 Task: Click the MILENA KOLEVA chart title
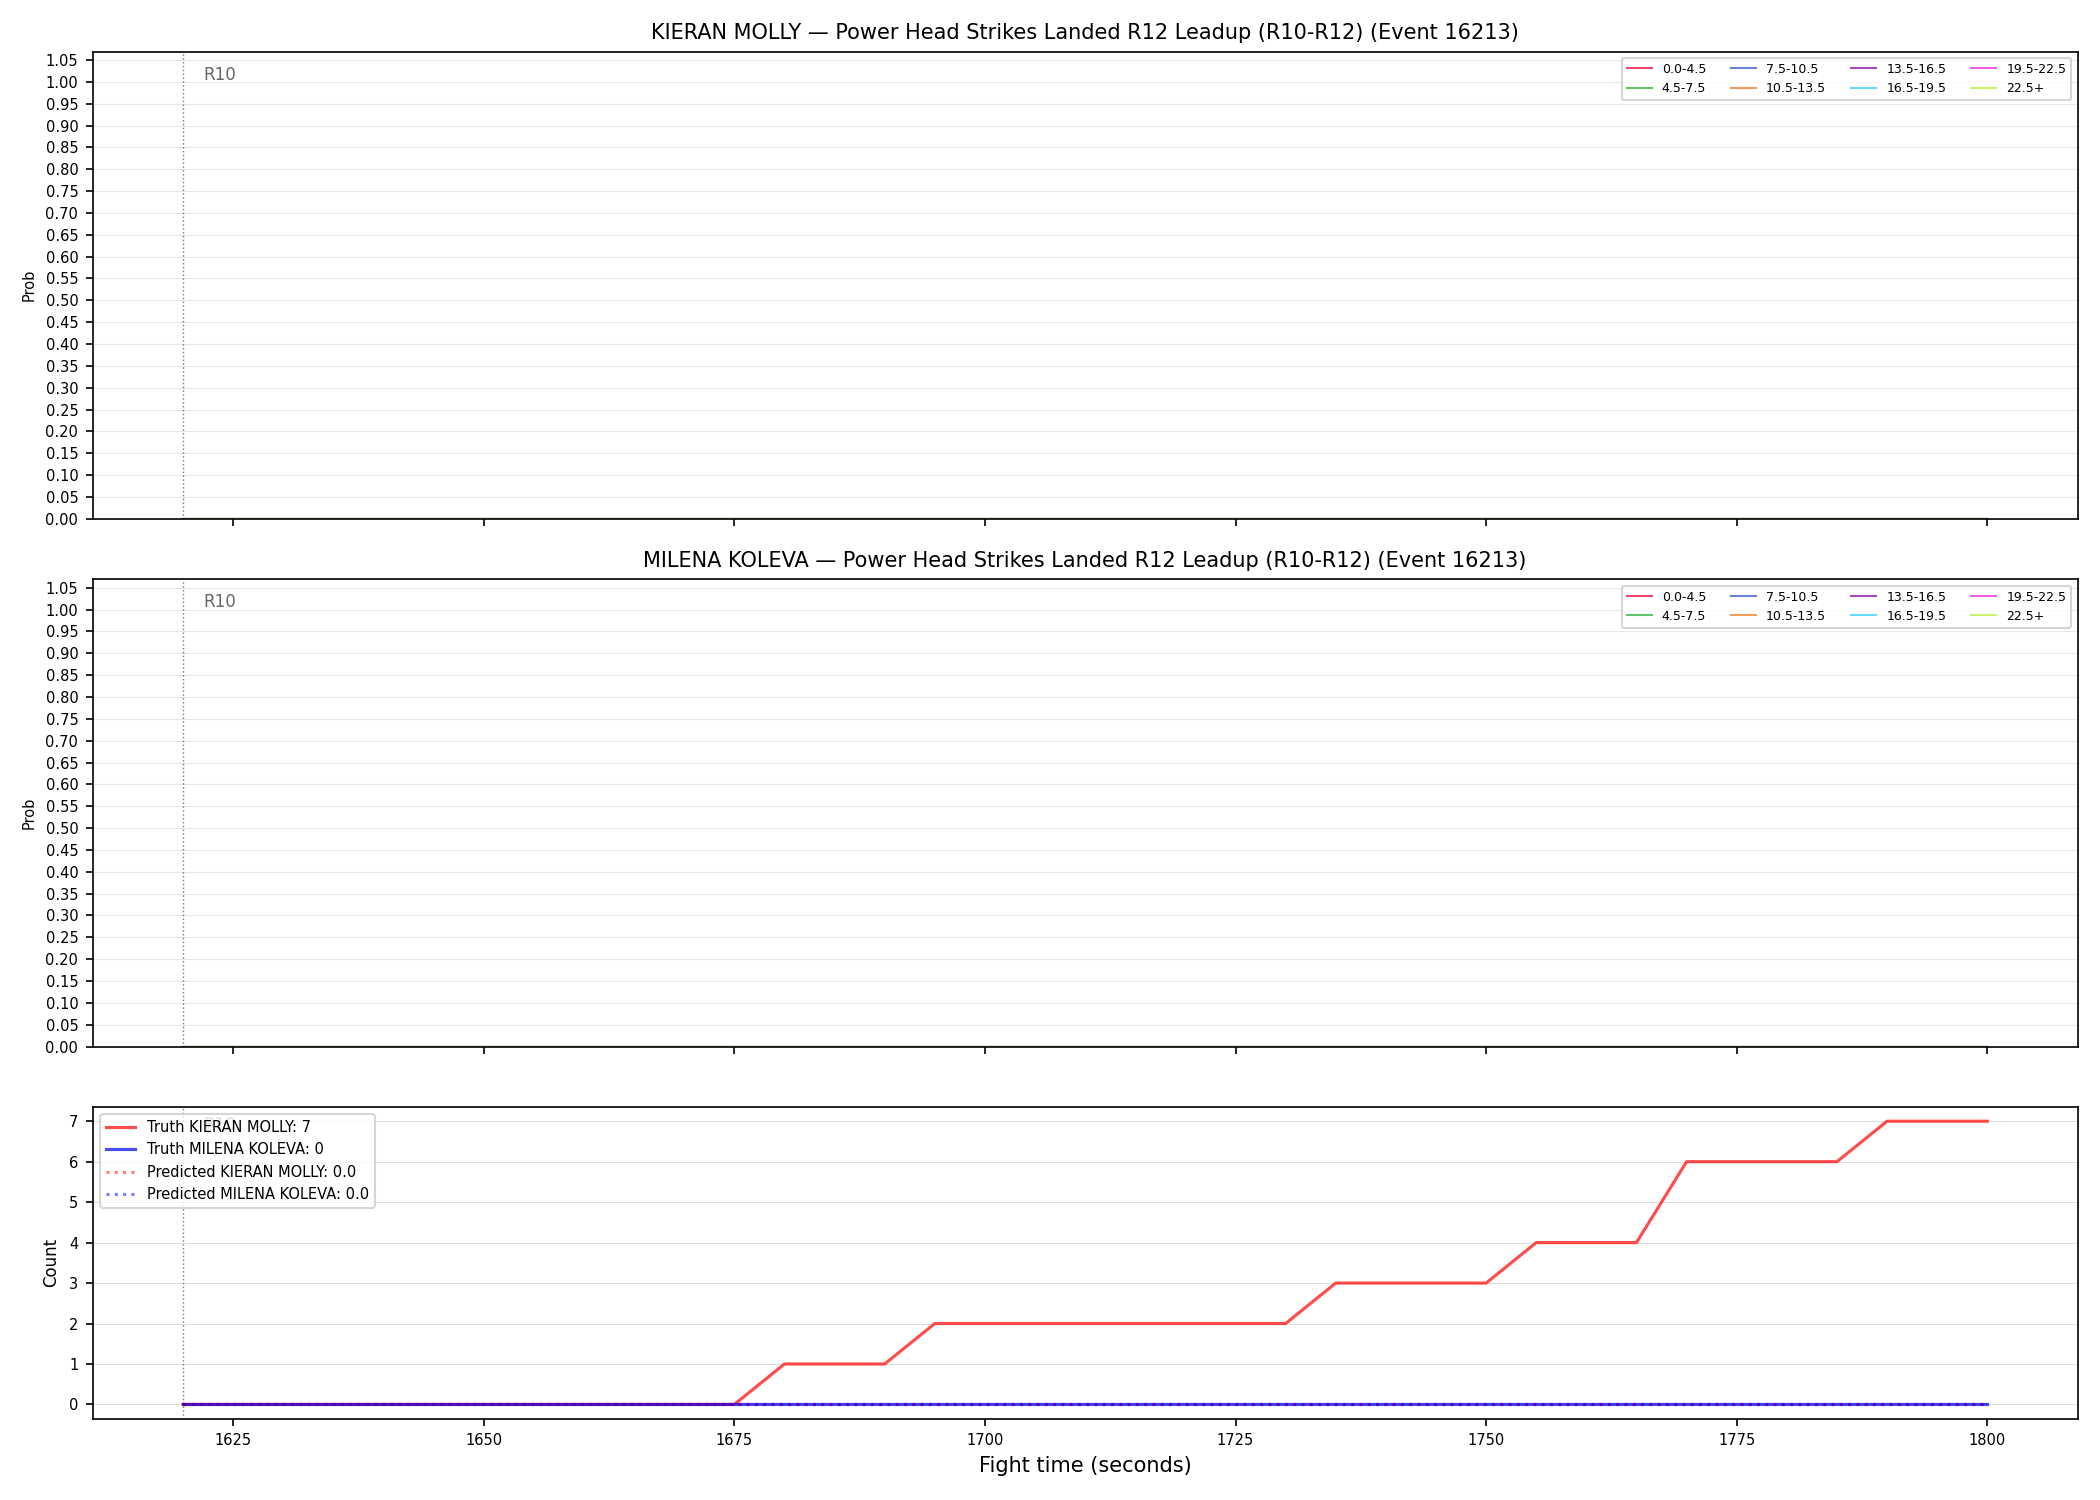(x=1085, y=560)
